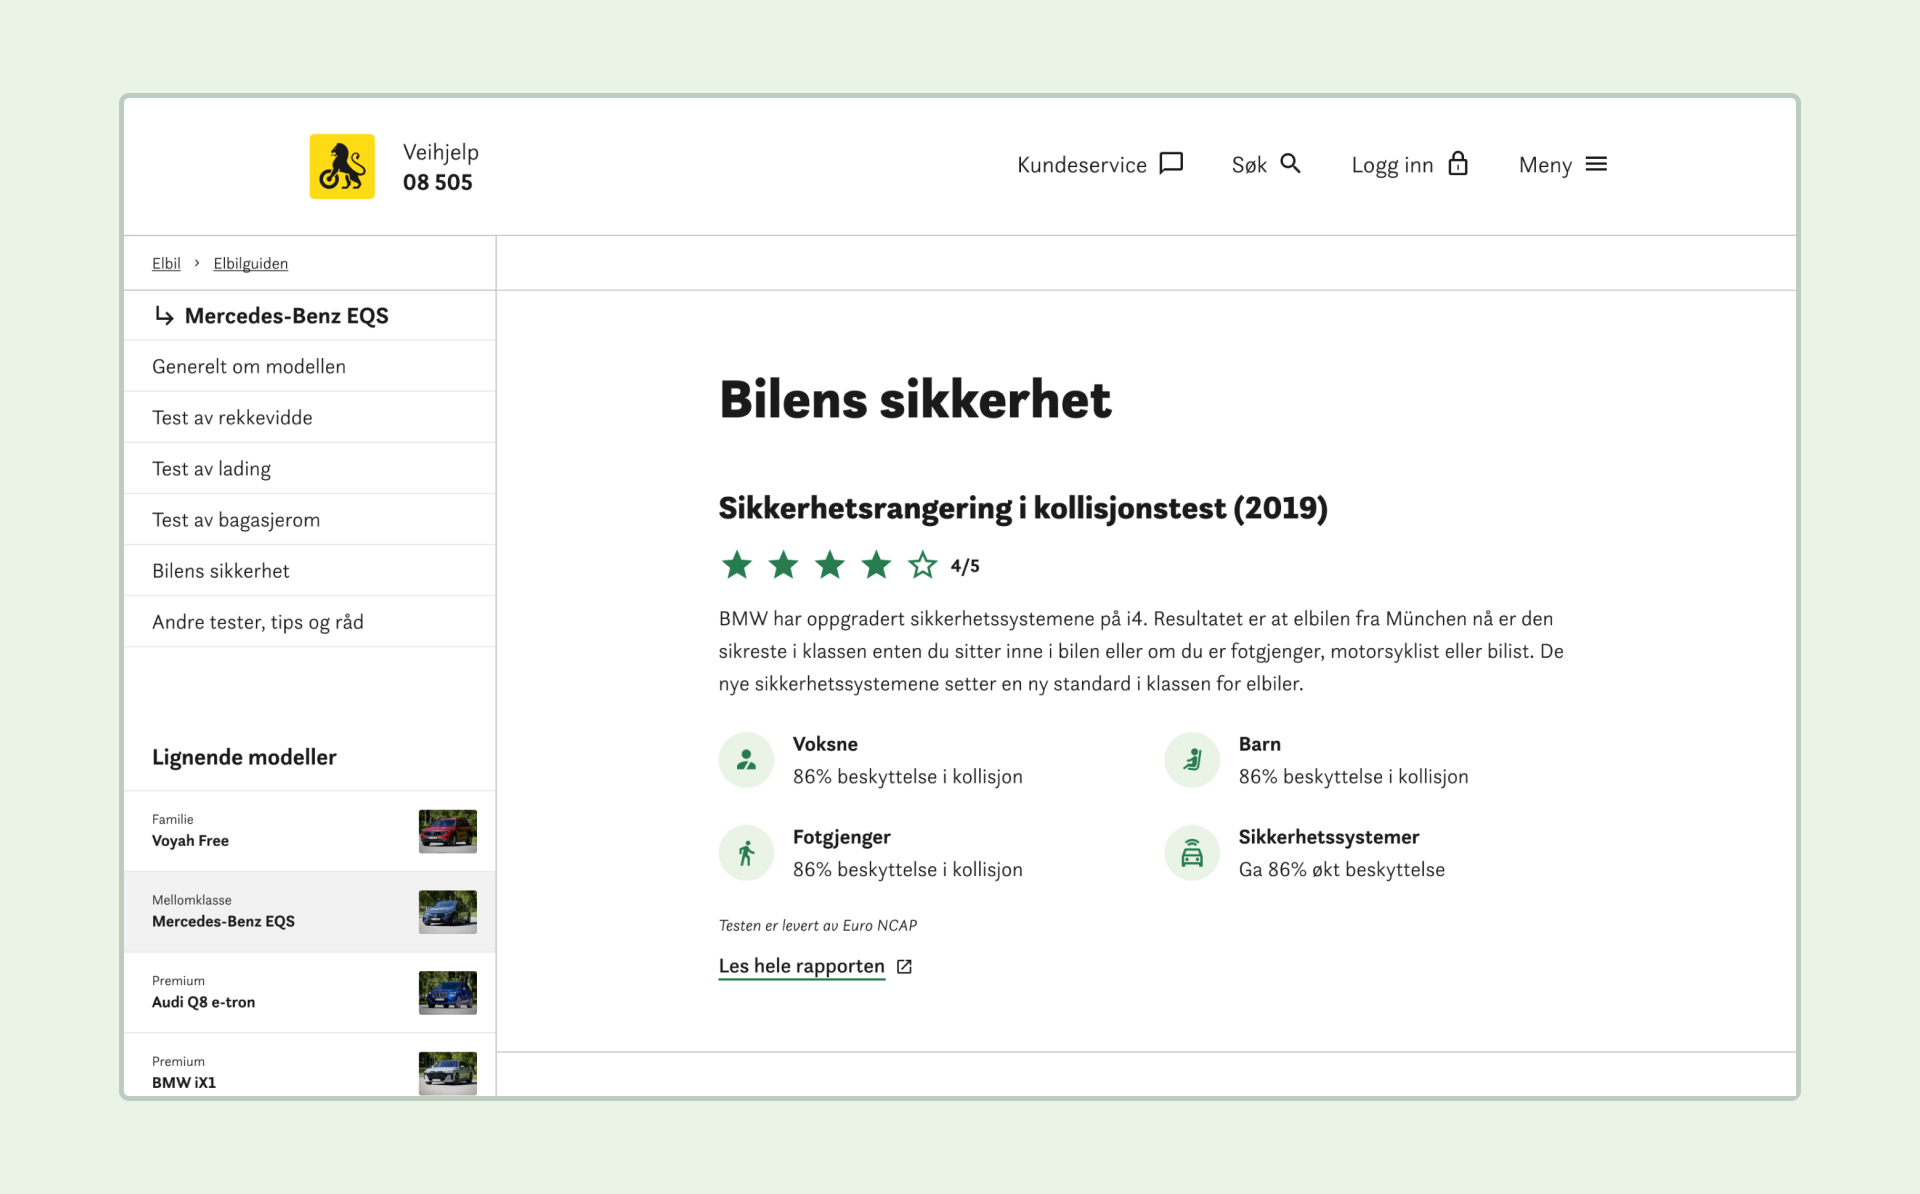This screenshot has width=1920, height=1194.
Task: Click the Audi Q8 e-tron thumbnail
Action: pyautogui.click(x=447, y=993)
